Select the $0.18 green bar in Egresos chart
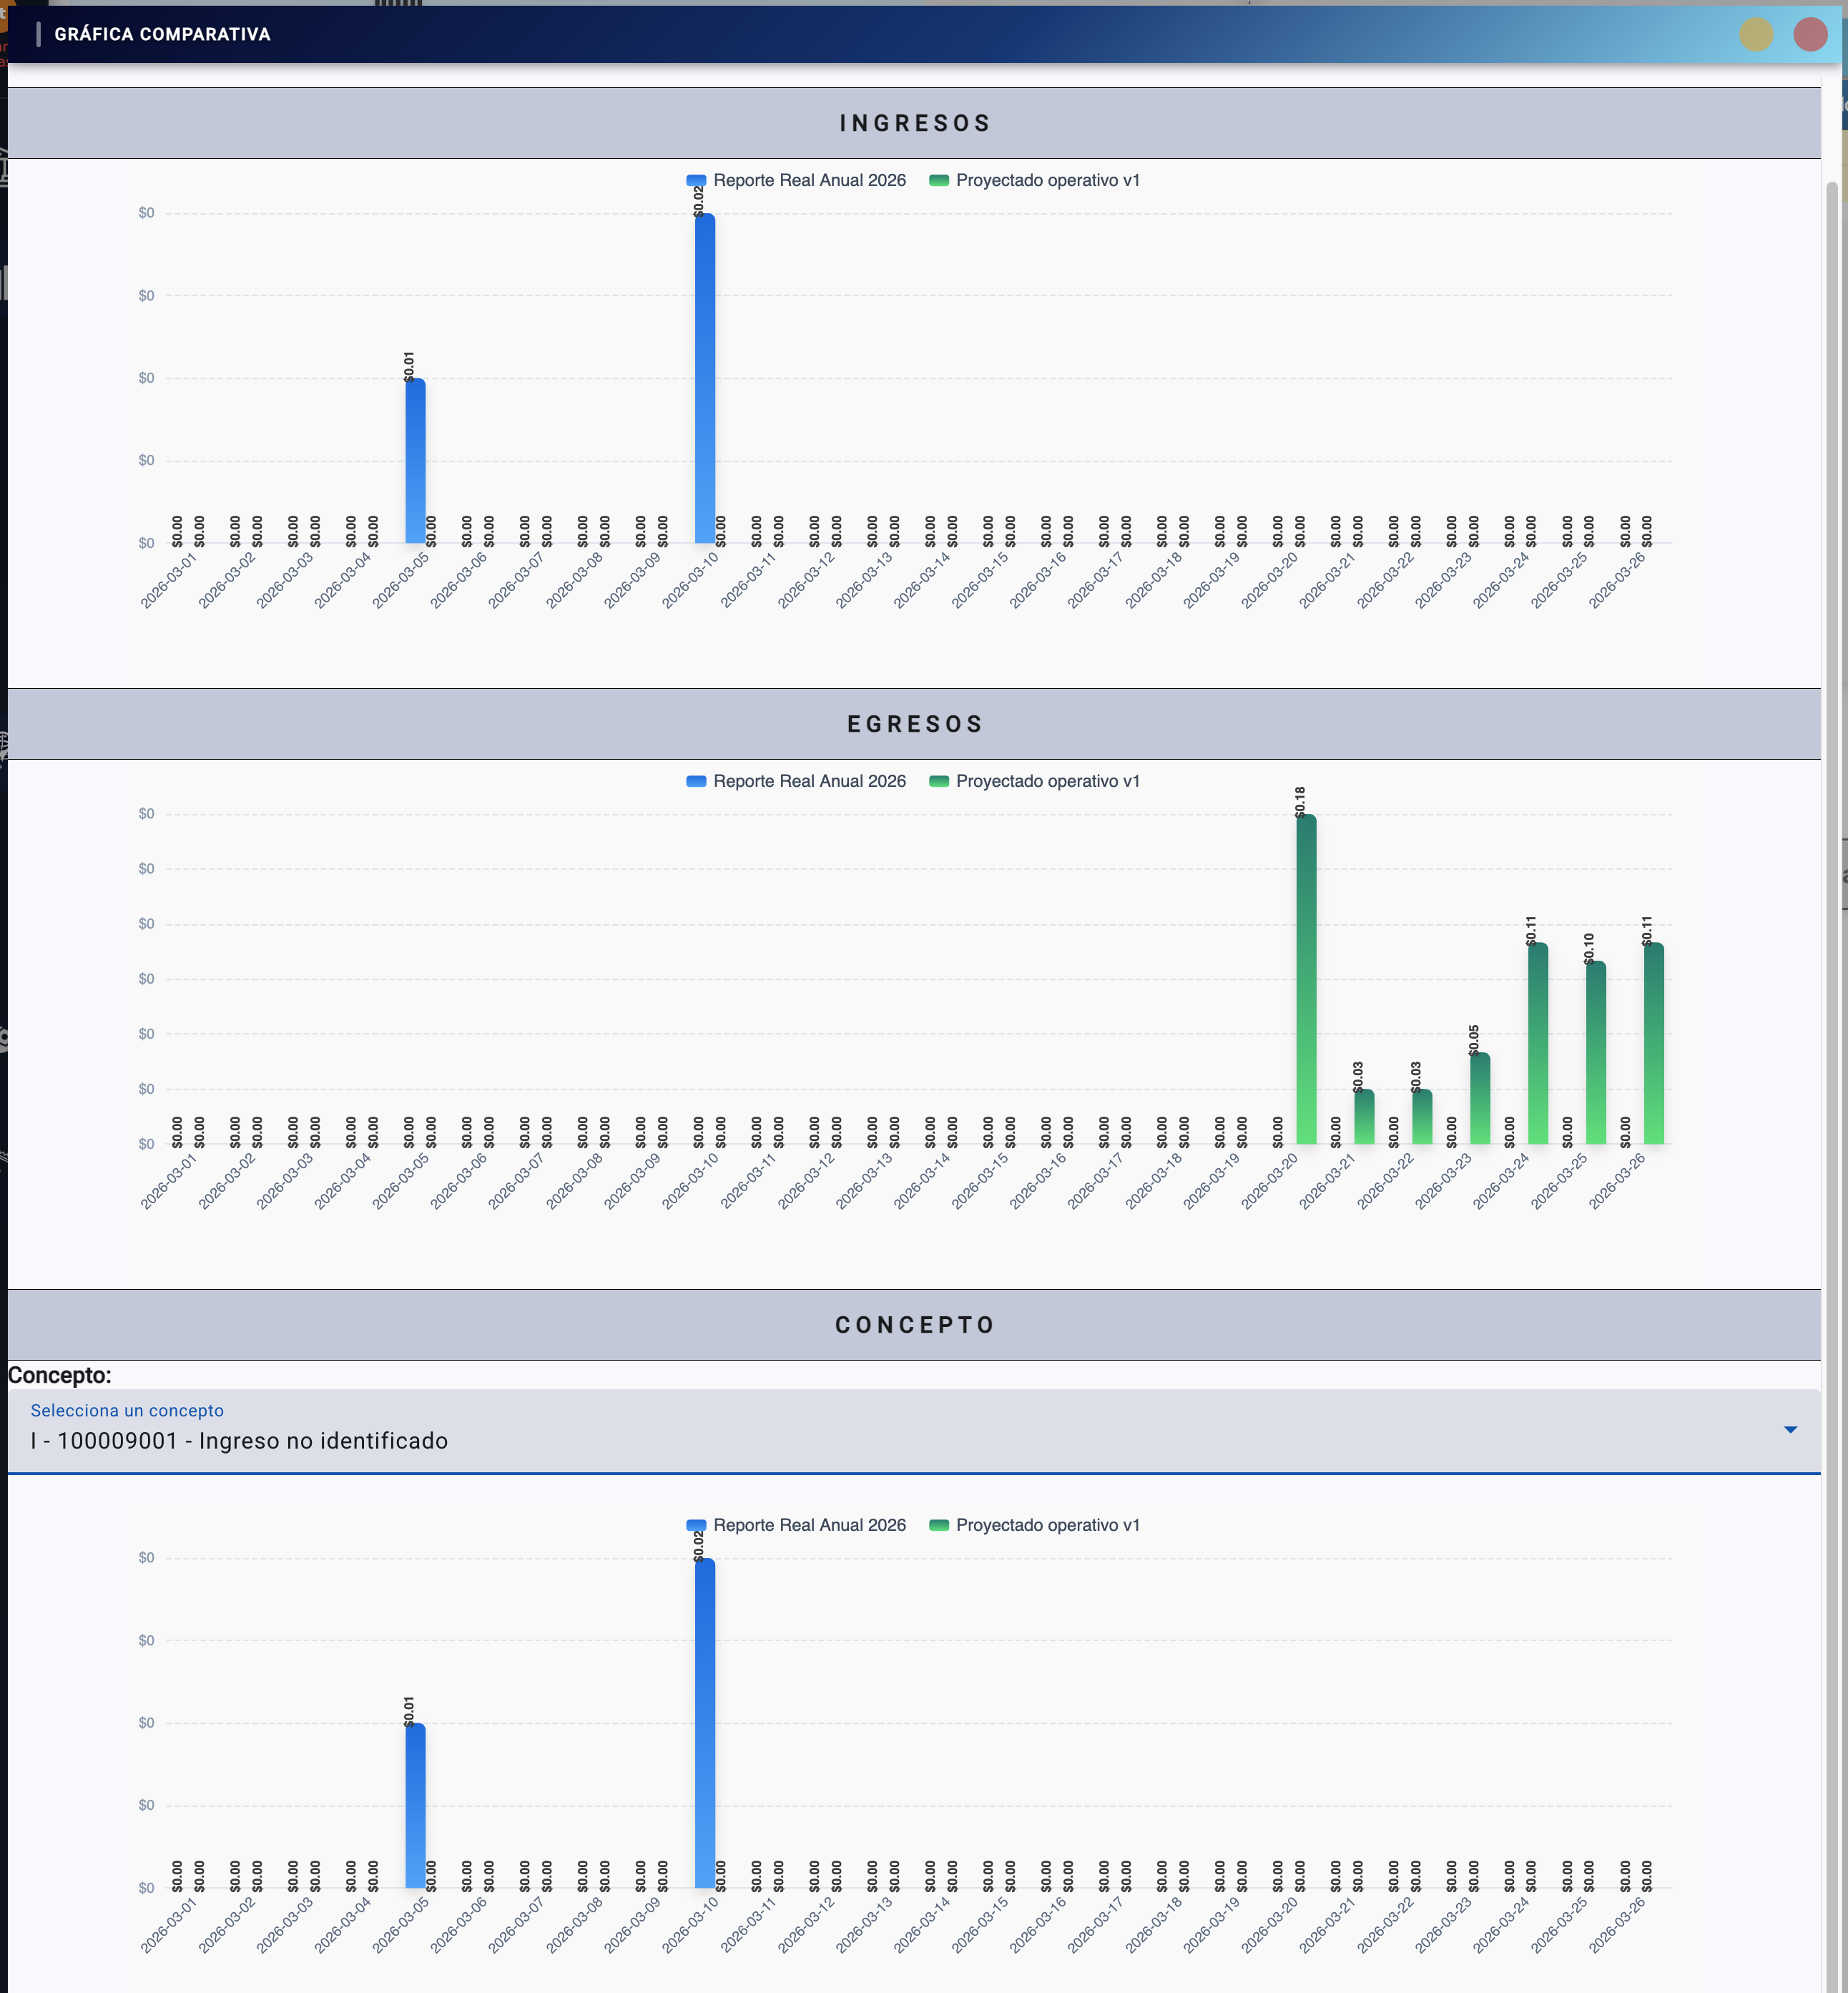The width and height of the screenshot is (1848, 1993). click(1306, 980)
